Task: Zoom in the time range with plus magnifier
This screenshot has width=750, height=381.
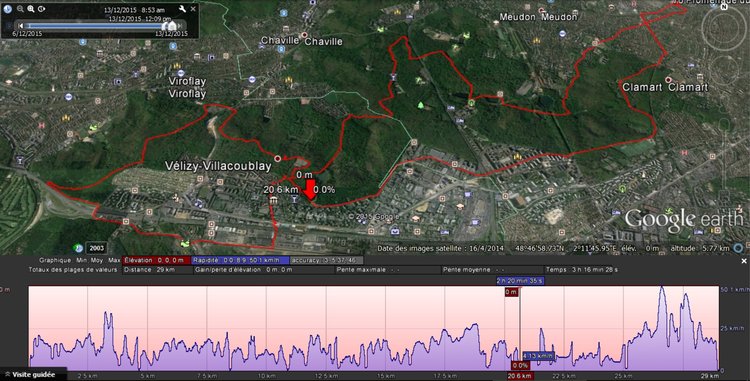Action: (x=31, y=9)
